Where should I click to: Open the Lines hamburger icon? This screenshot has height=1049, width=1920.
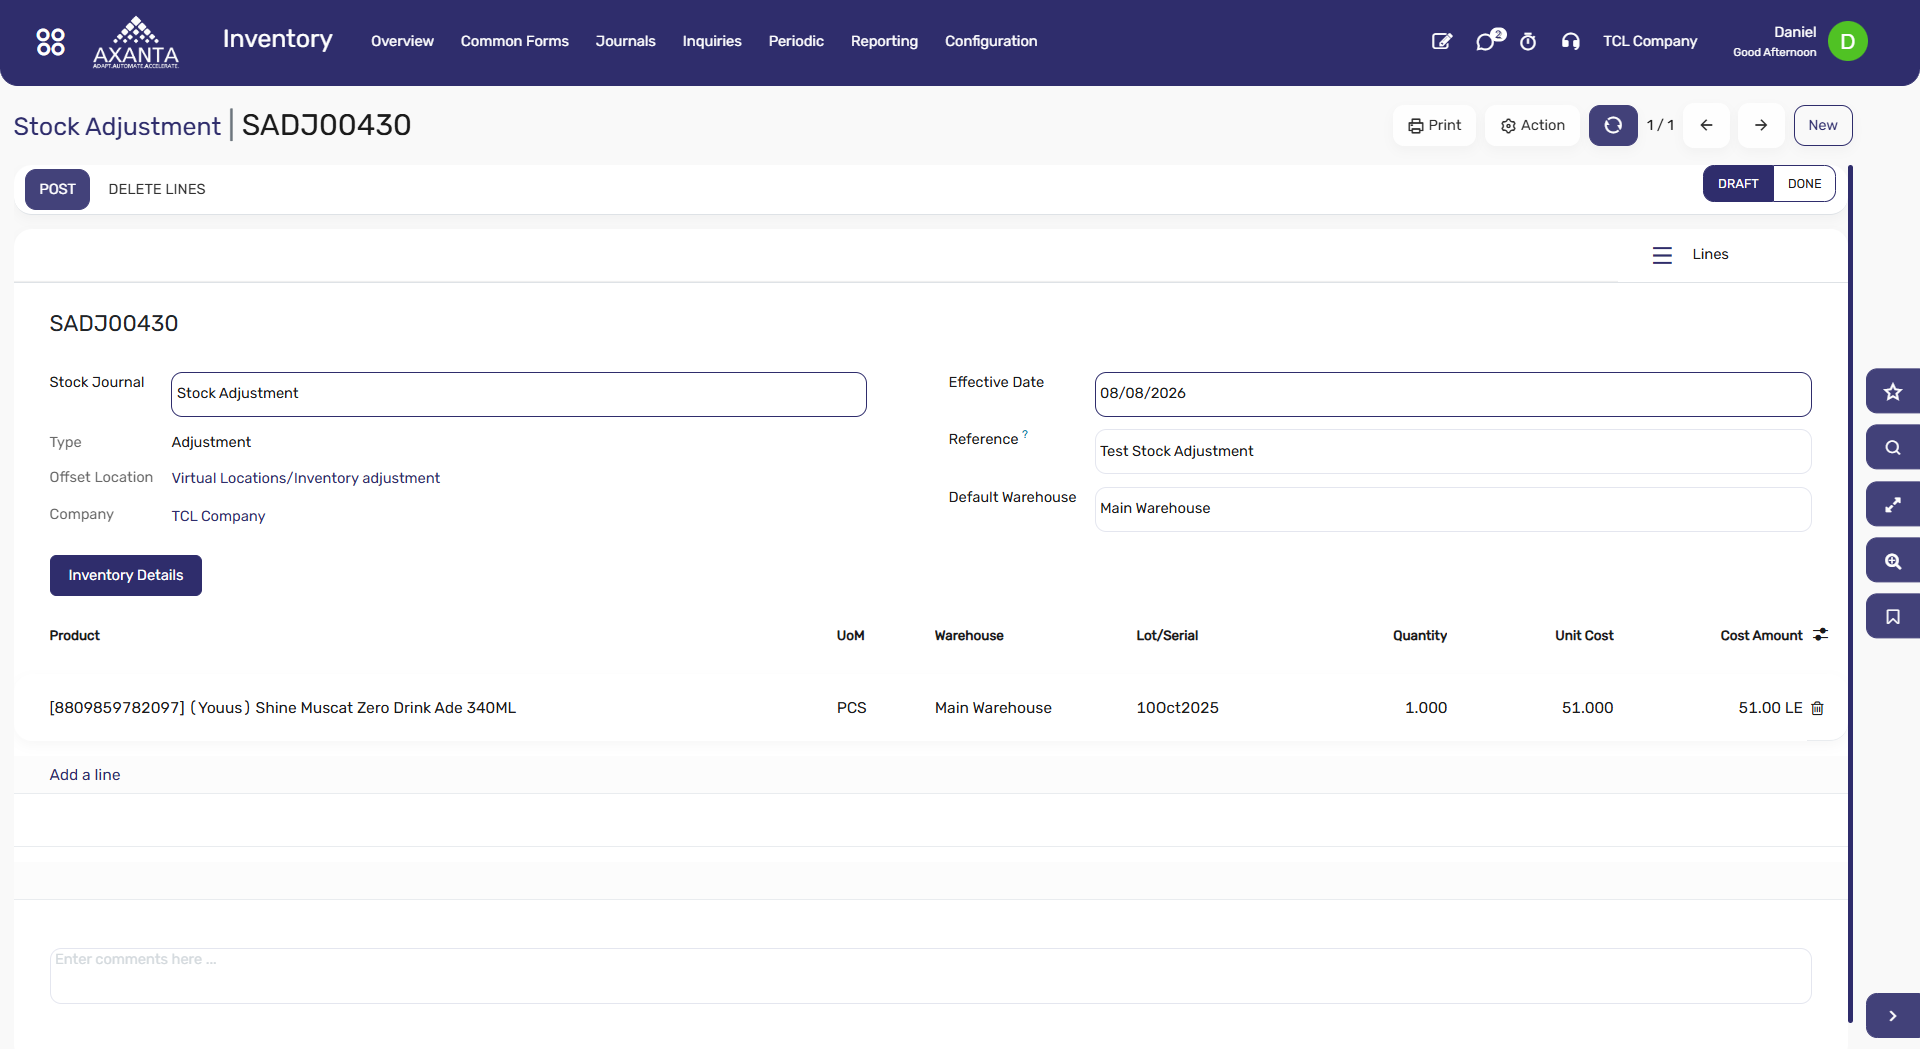click(x=1662, y=255)
